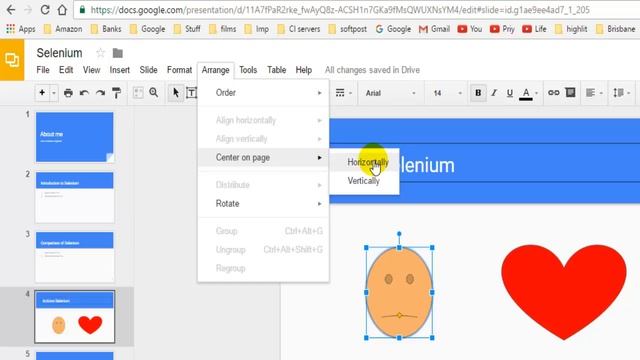This screenshot has width=640, height=360.
Task: Click the Insert link icon
Action: pos(553,93)
